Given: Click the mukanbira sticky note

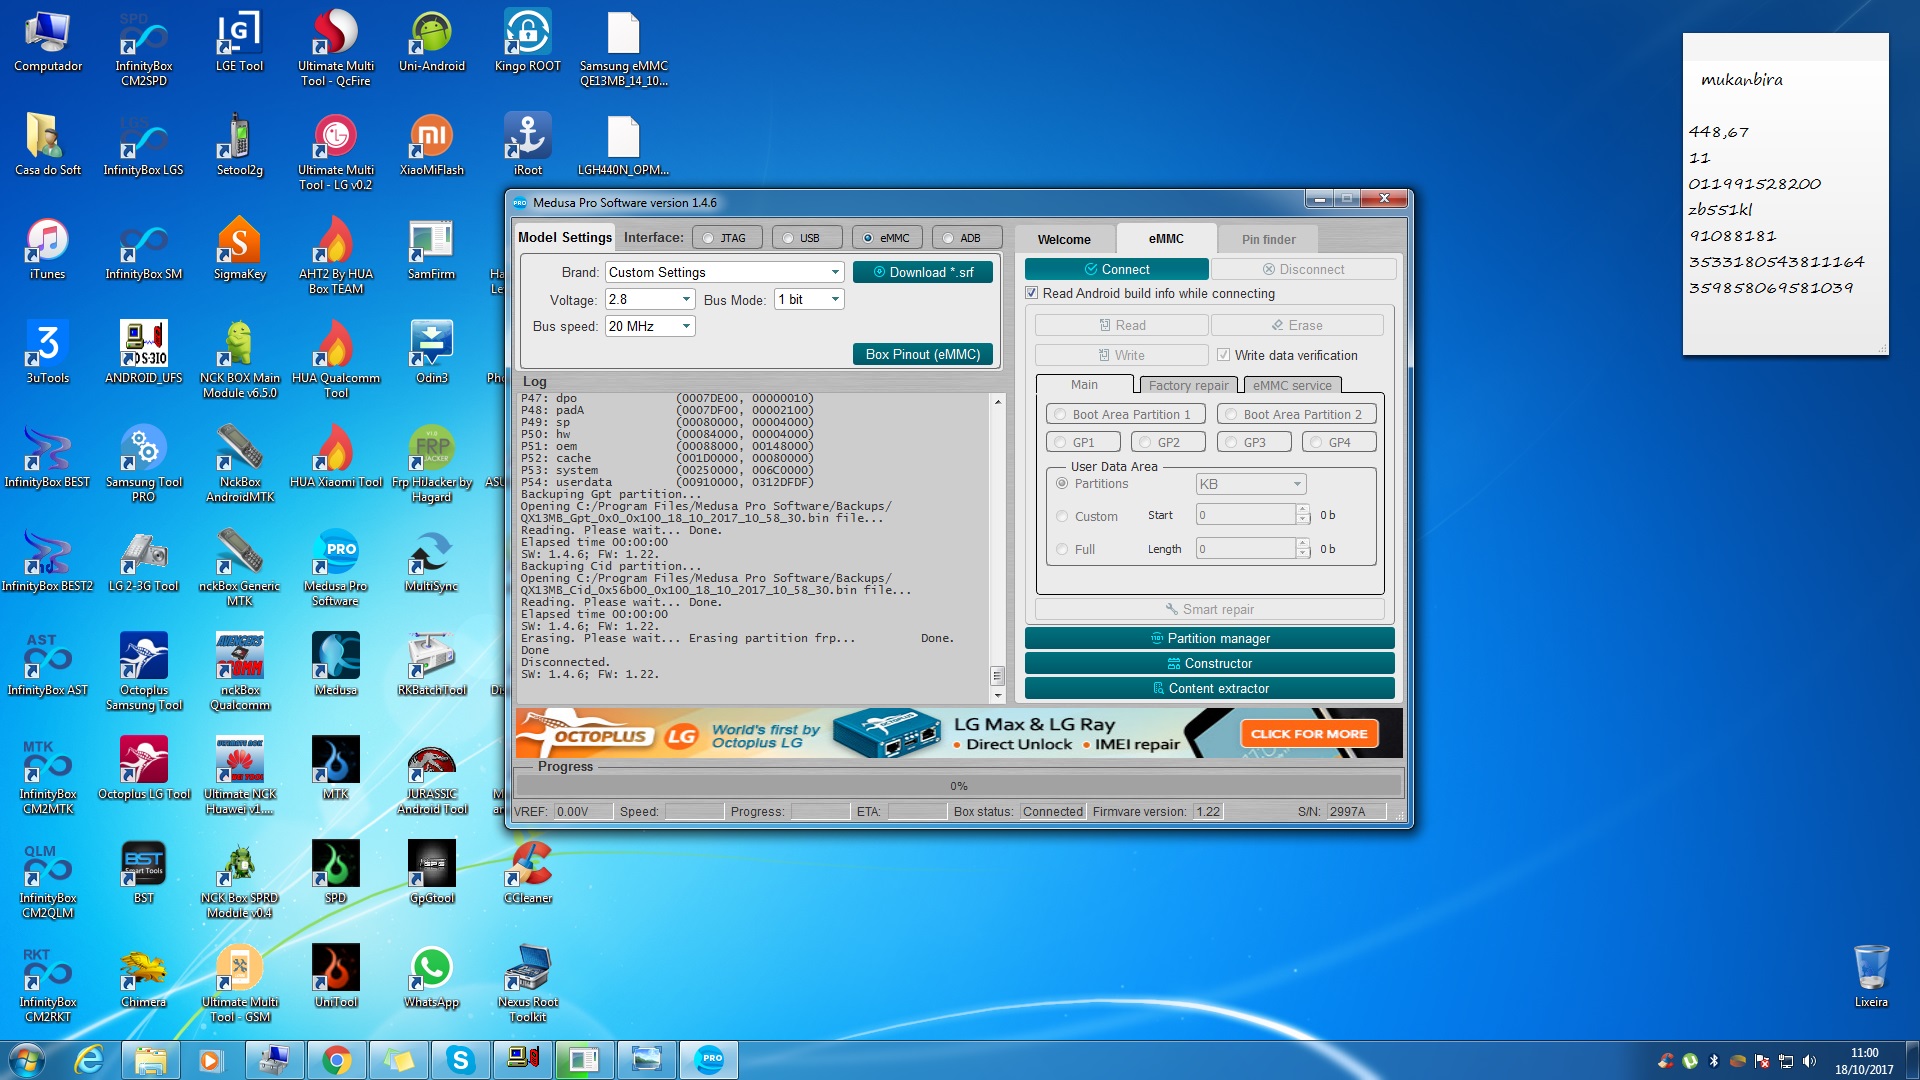Looking at the screenshot, I should [1785, 194].
